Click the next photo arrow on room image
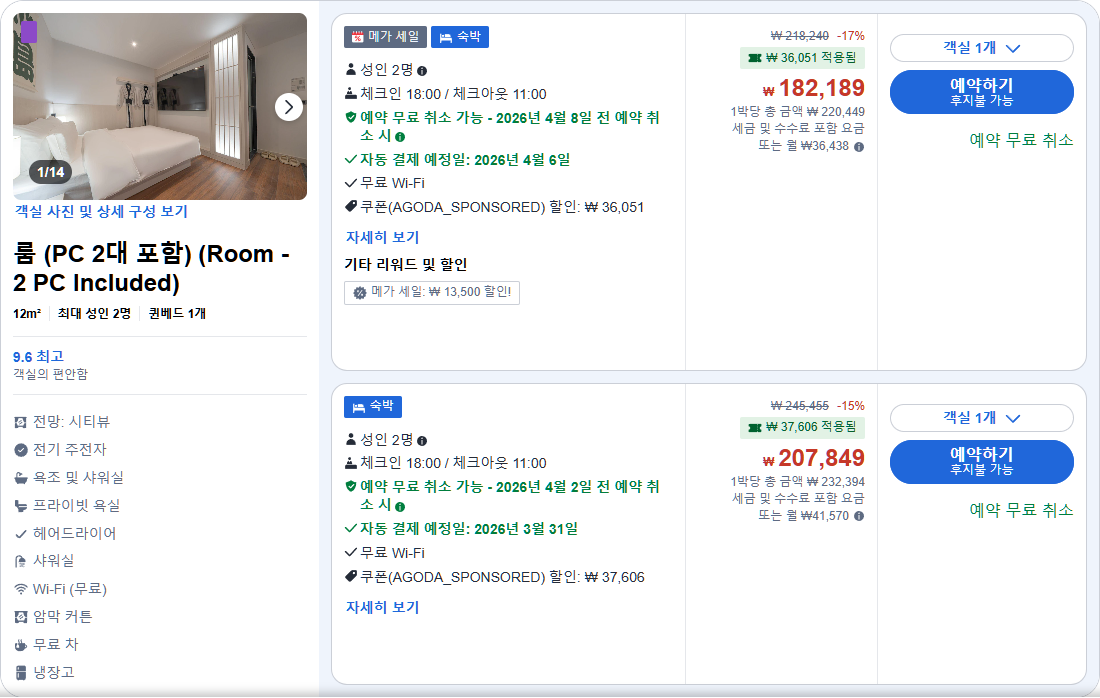This screenshot has width=1100, height=698. click(x=289, y=106)
